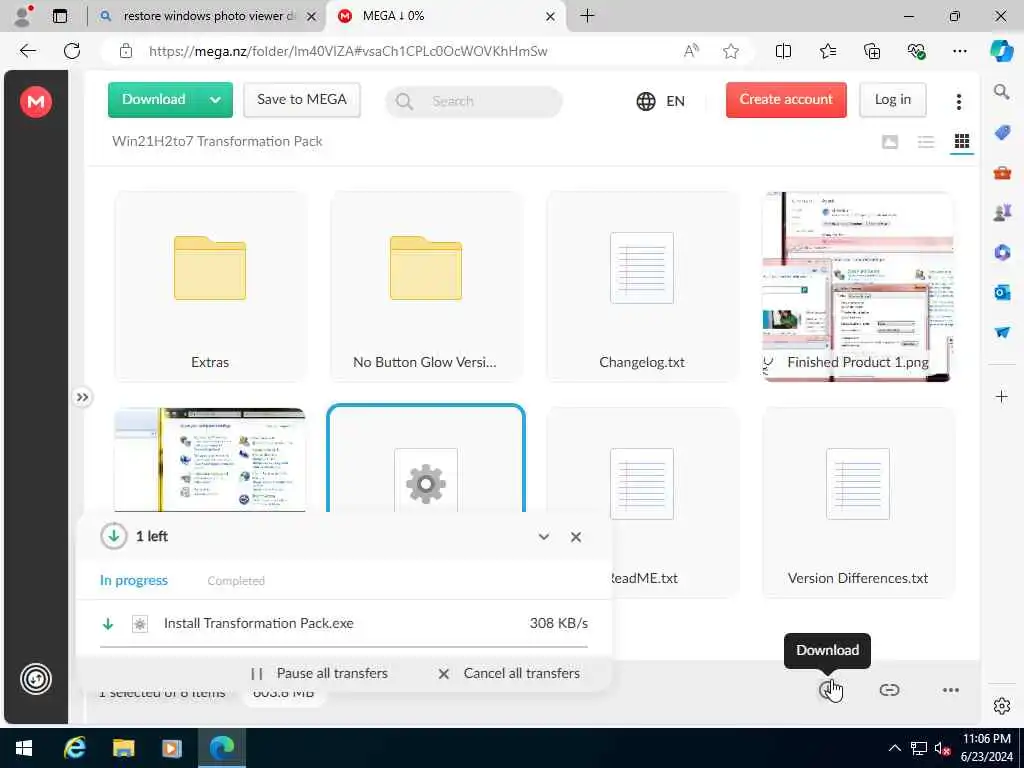Open Edge sidebar settings gear
The width and height of the screenshot is (1024, 768).
1001,706
